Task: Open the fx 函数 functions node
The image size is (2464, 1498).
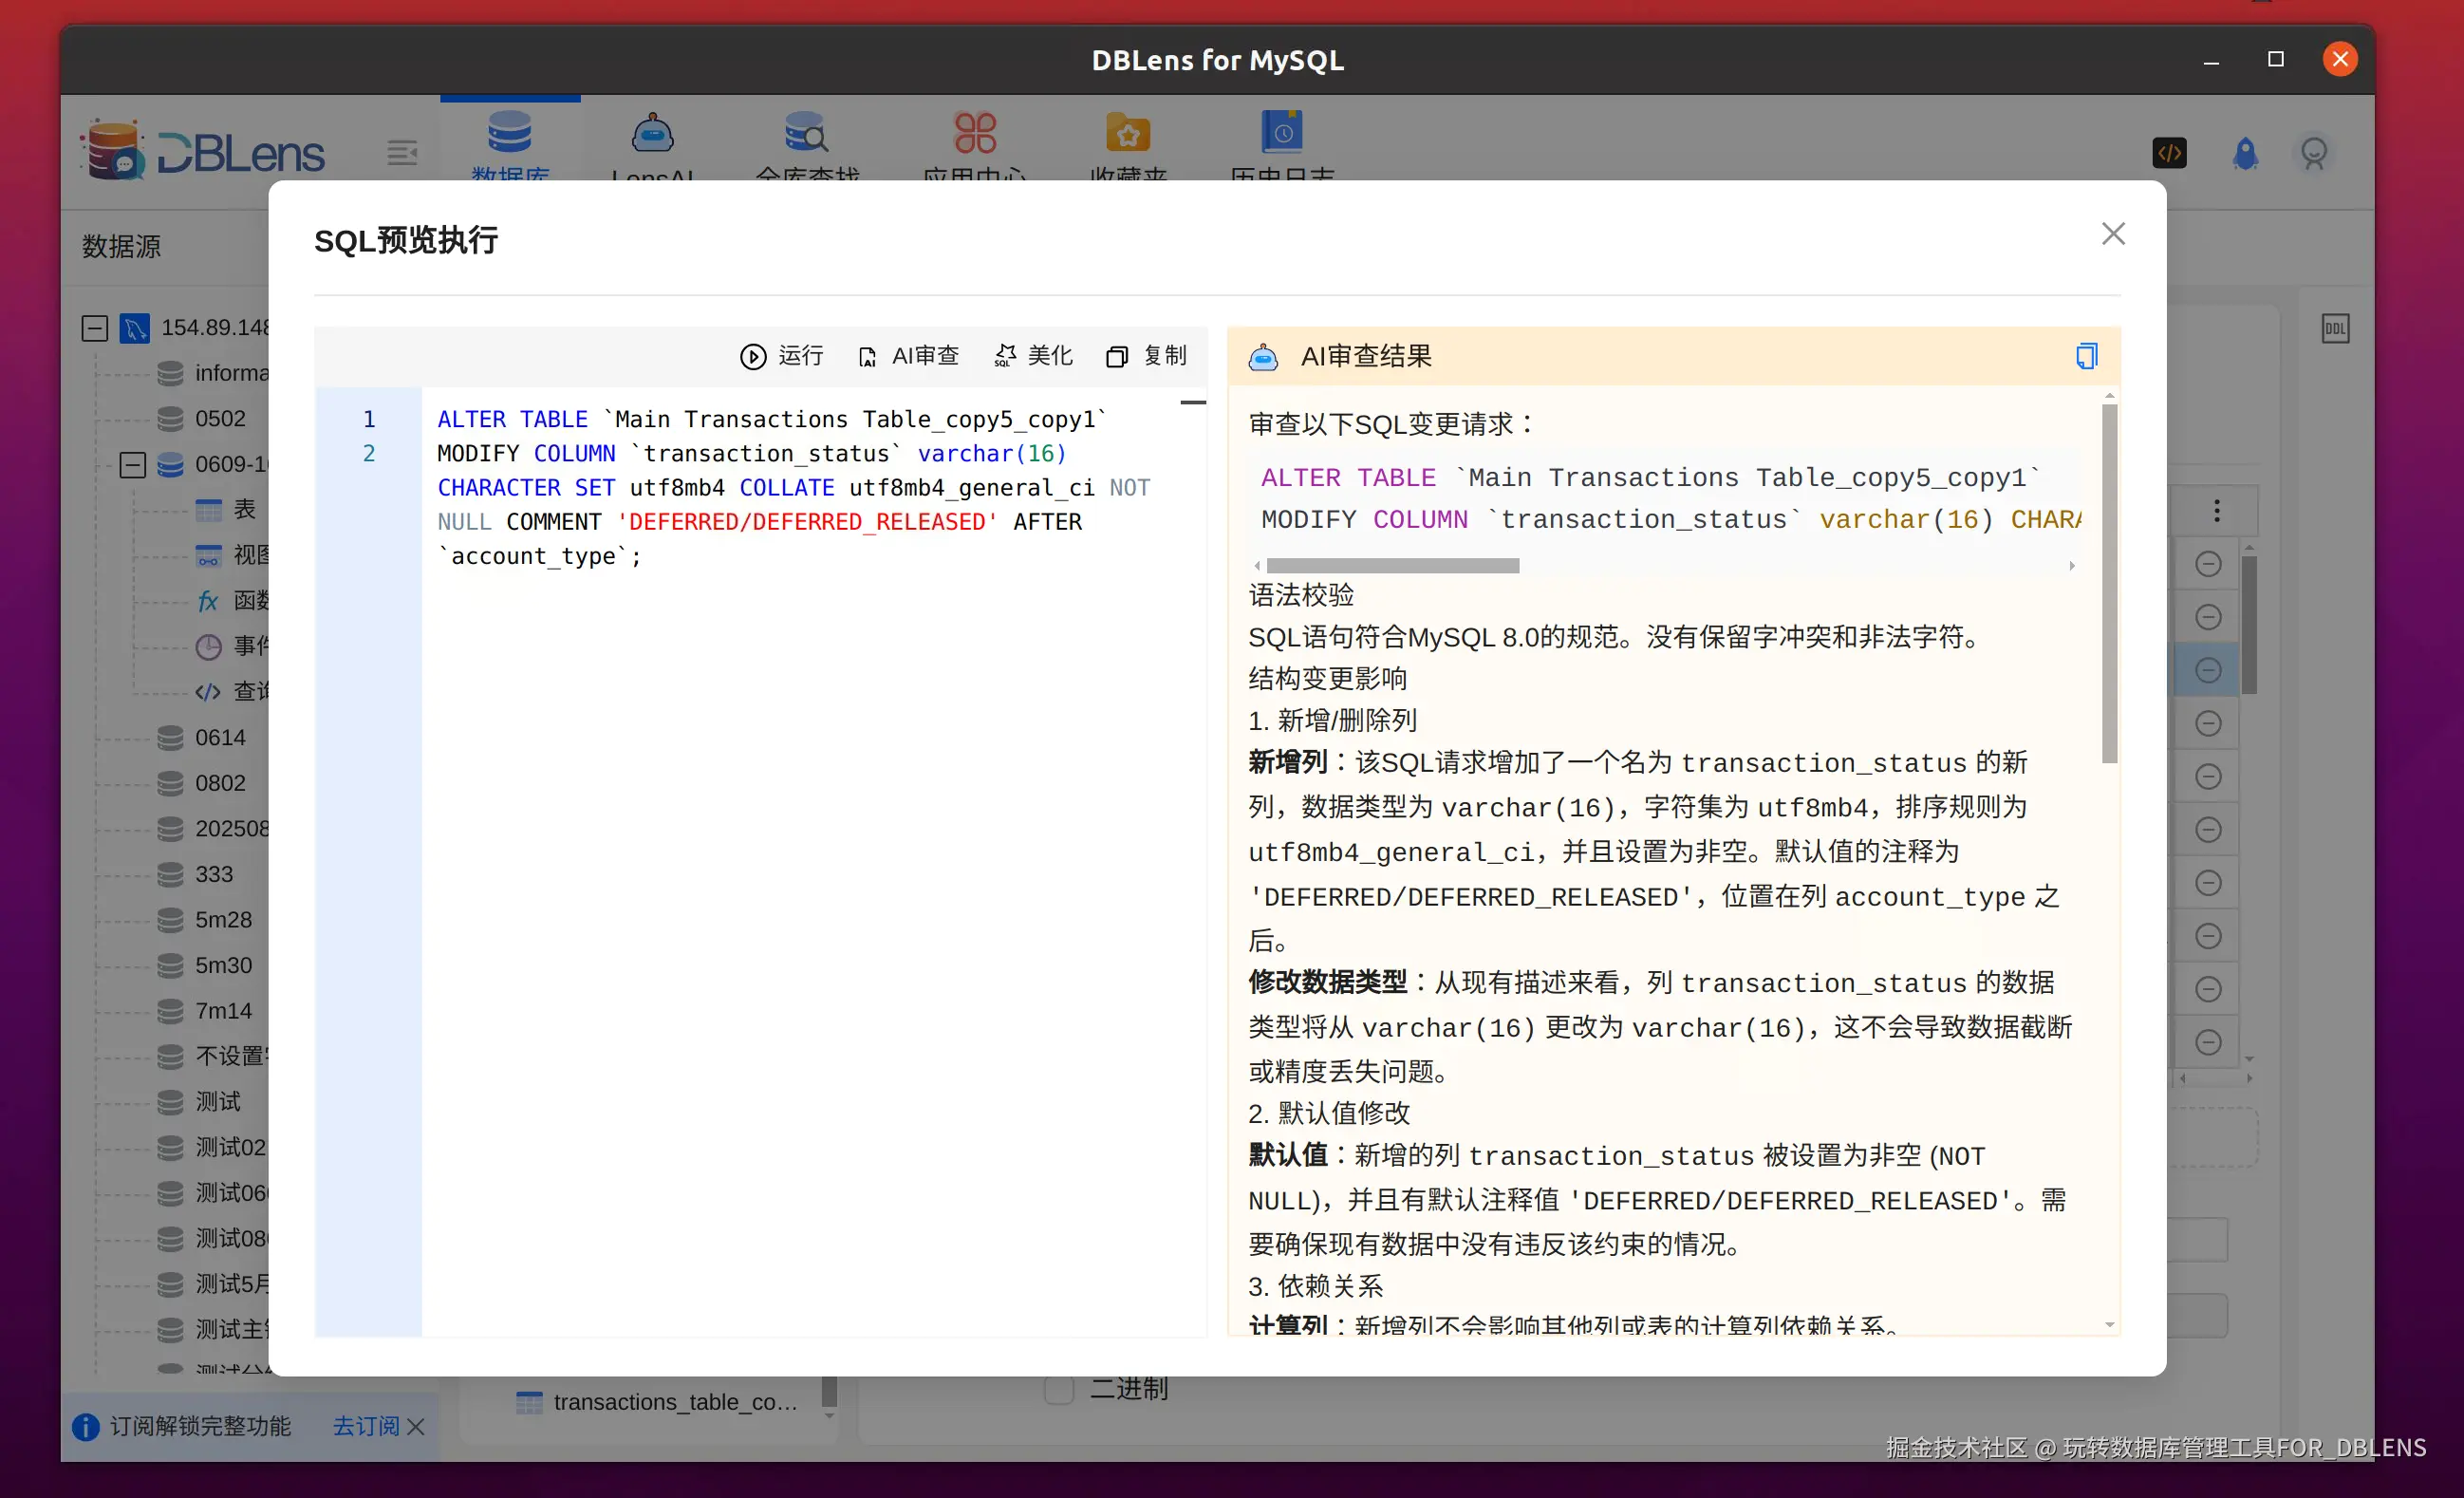Action: (208, 601)
